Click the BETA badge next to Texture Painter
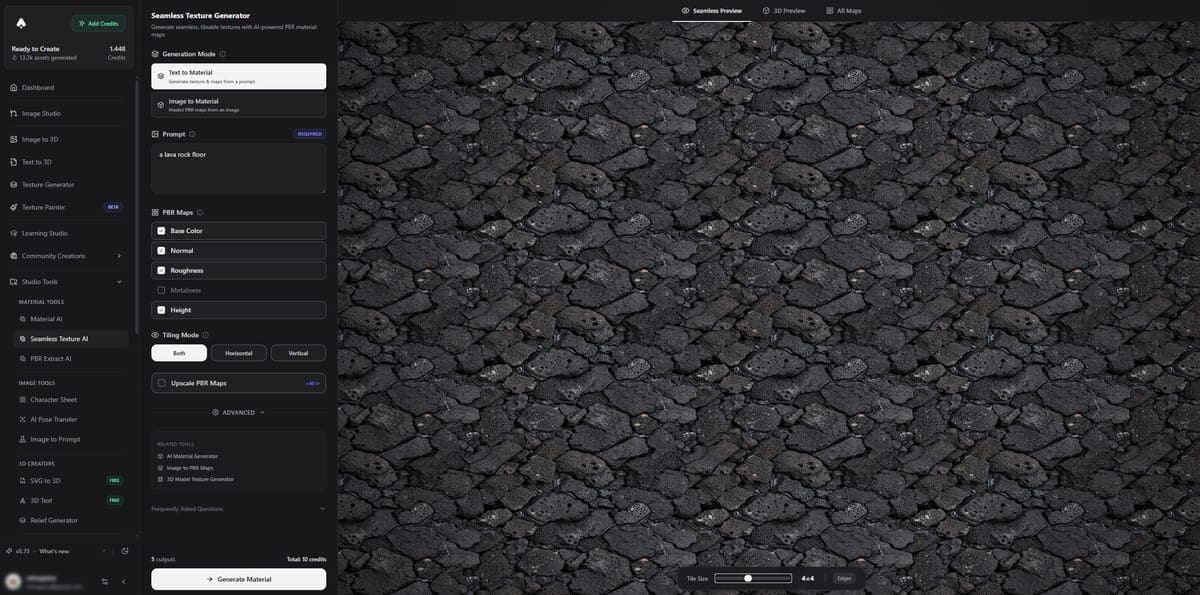 pos(113,207)
